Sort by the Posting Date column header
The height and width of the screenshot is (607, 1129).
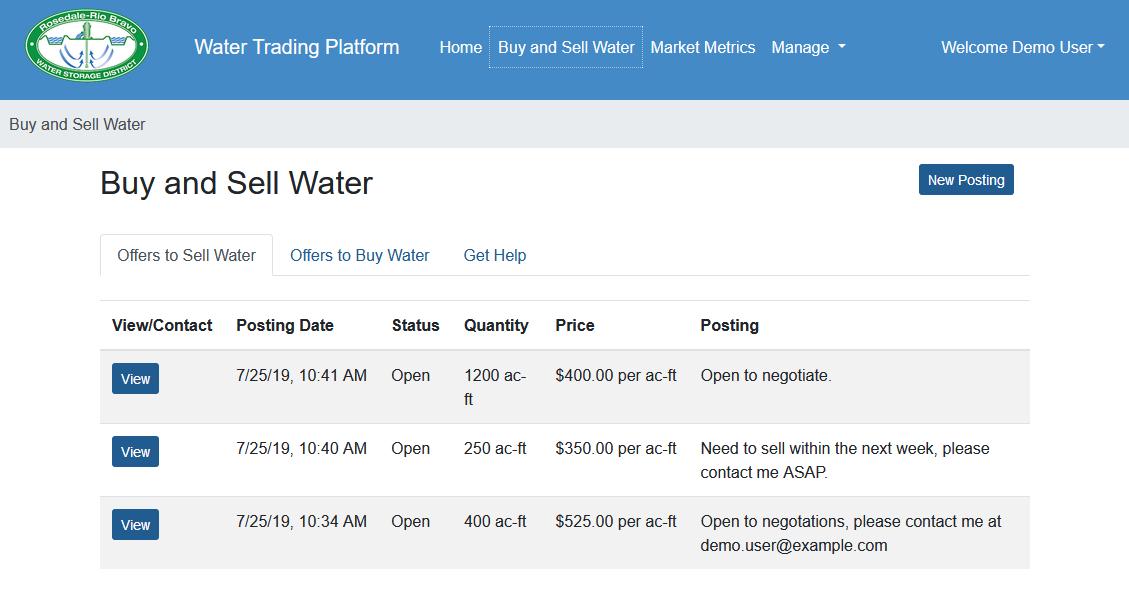283,325
